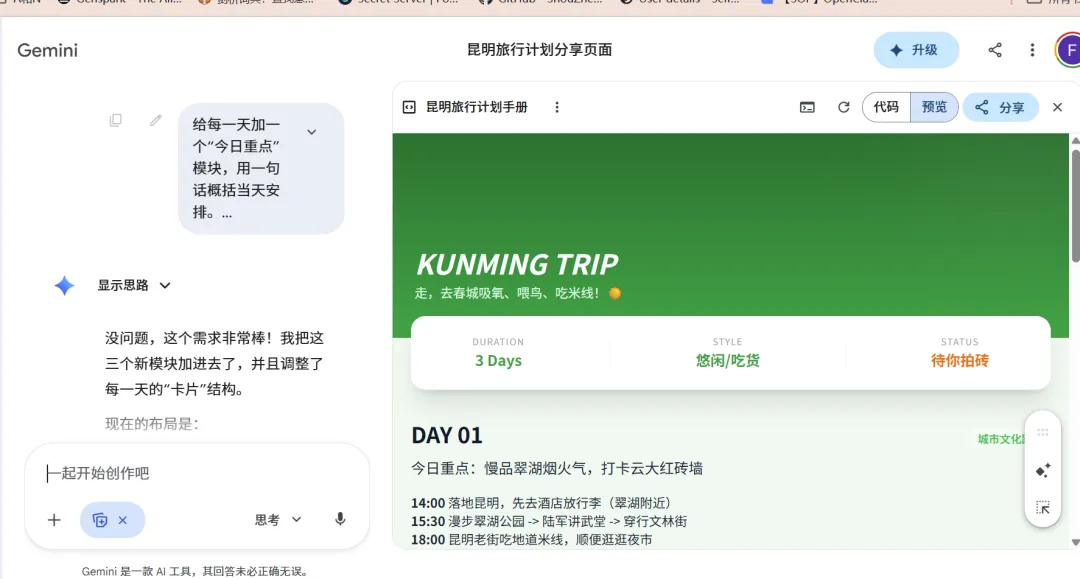Focus the 一起开始创作吧 prompt input
Image resolution: width=1080 pixels, height=579 pixels.
tap(196, 473)
